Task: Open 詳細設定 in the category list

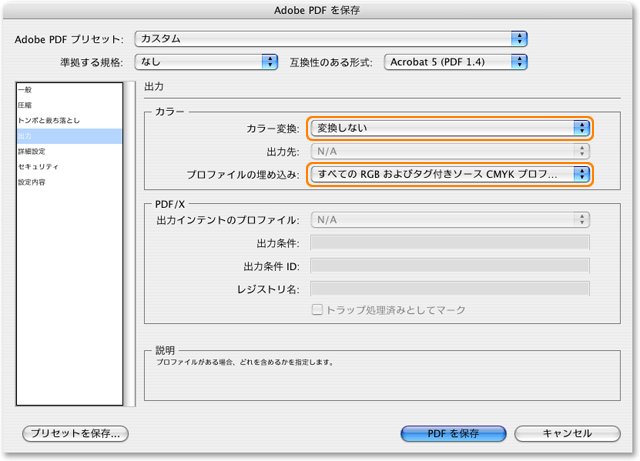Action: (x=31, y=152)
